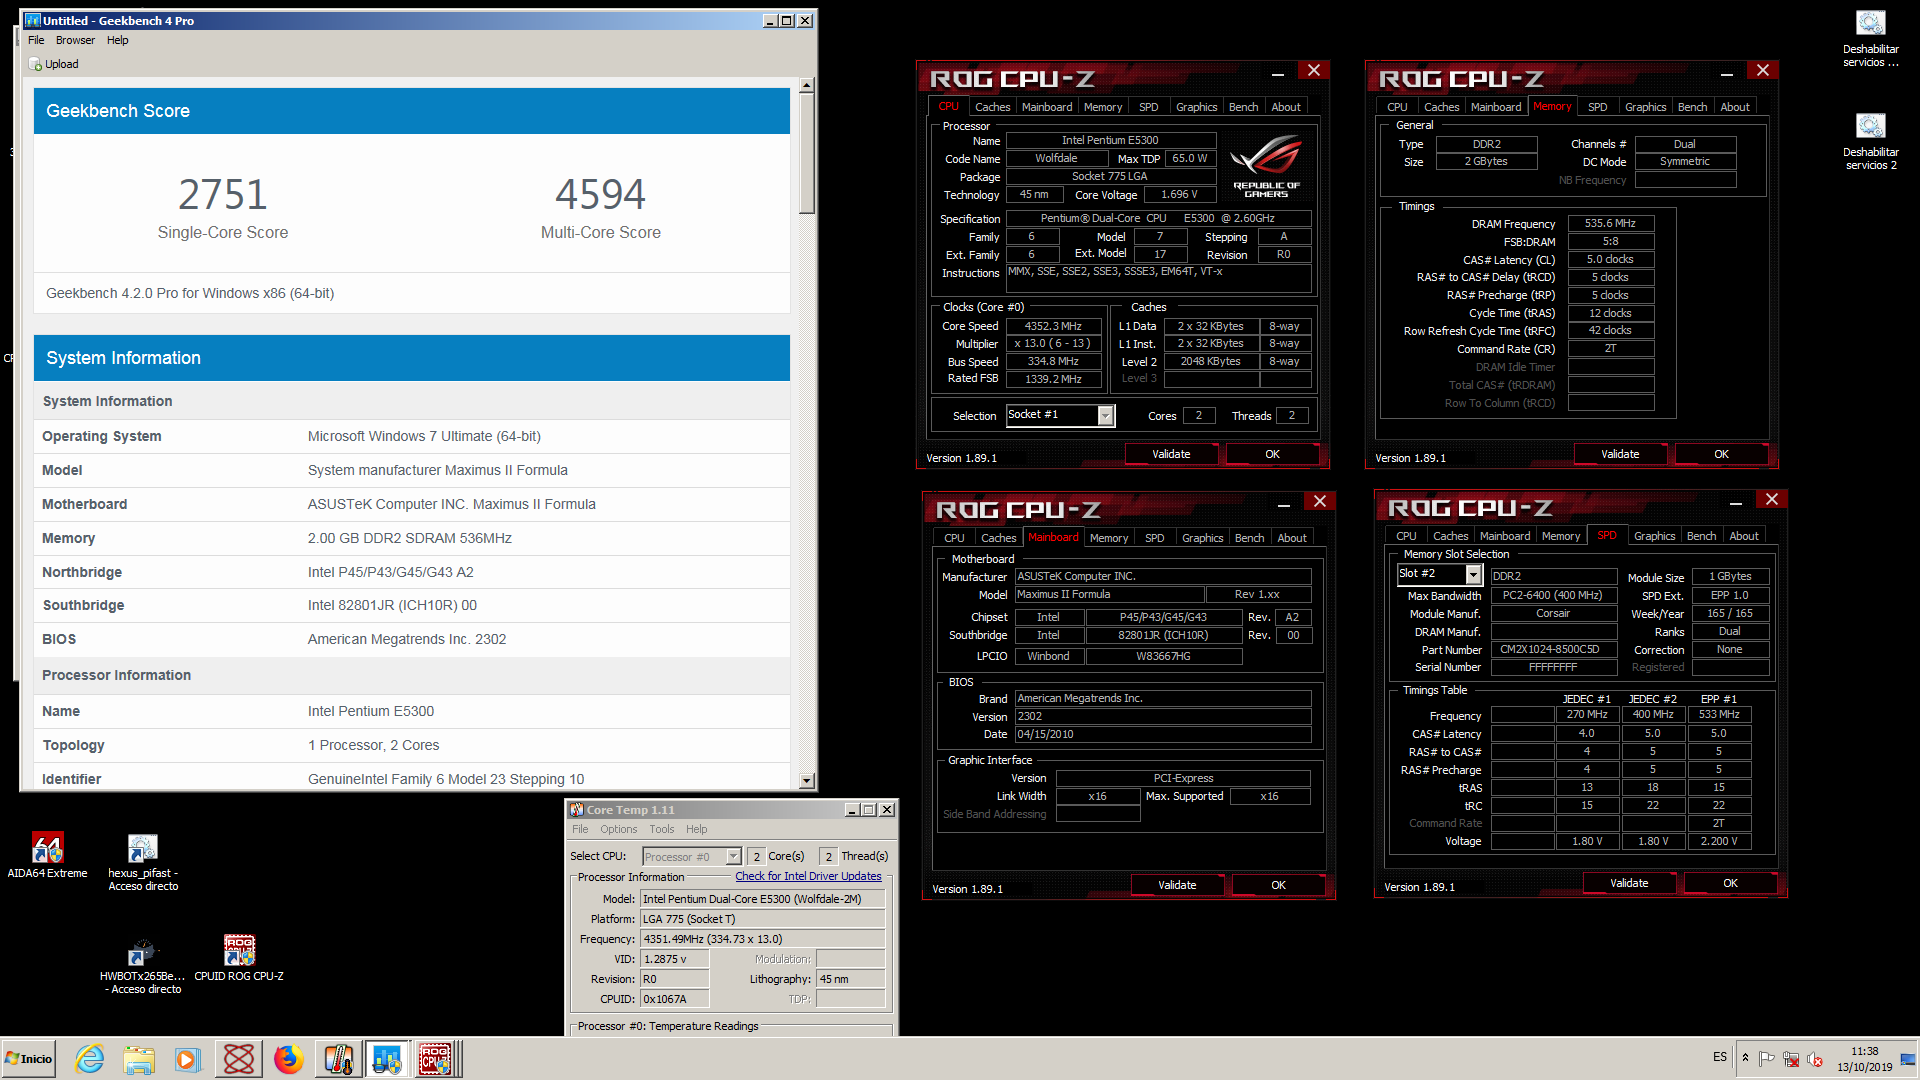Open hexus_pifast desktop shortcut
Viewport: 1920px width, 1080px height.
[143, 861]
